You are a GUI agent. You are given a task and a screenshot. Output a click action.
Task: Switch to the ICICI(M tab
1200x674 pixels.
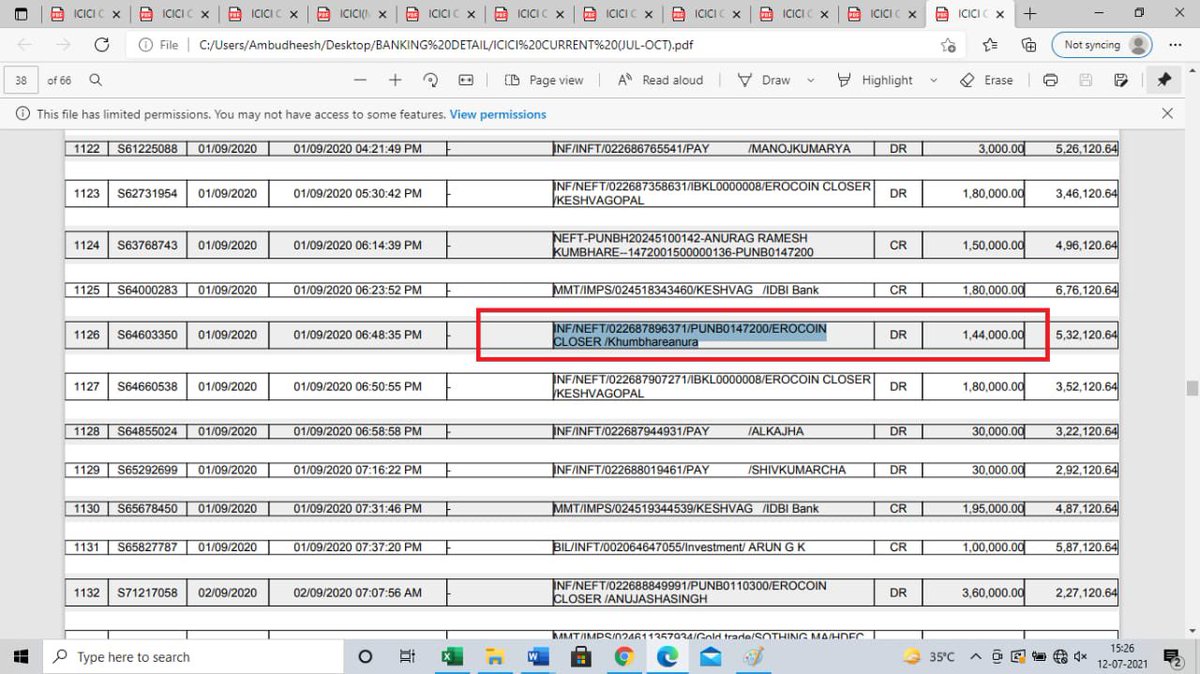[350, 14]
